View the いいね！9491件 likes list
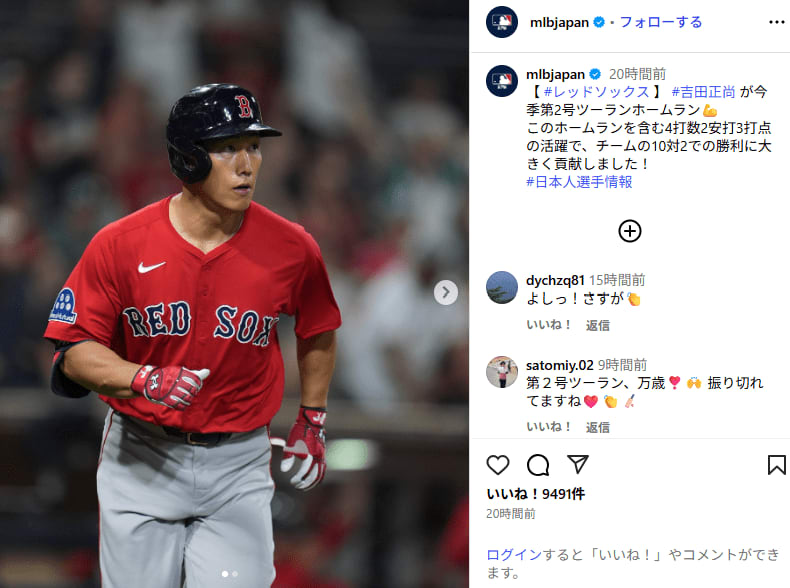Viewport: 790px width, 588px height. click(x=536, y=494)
